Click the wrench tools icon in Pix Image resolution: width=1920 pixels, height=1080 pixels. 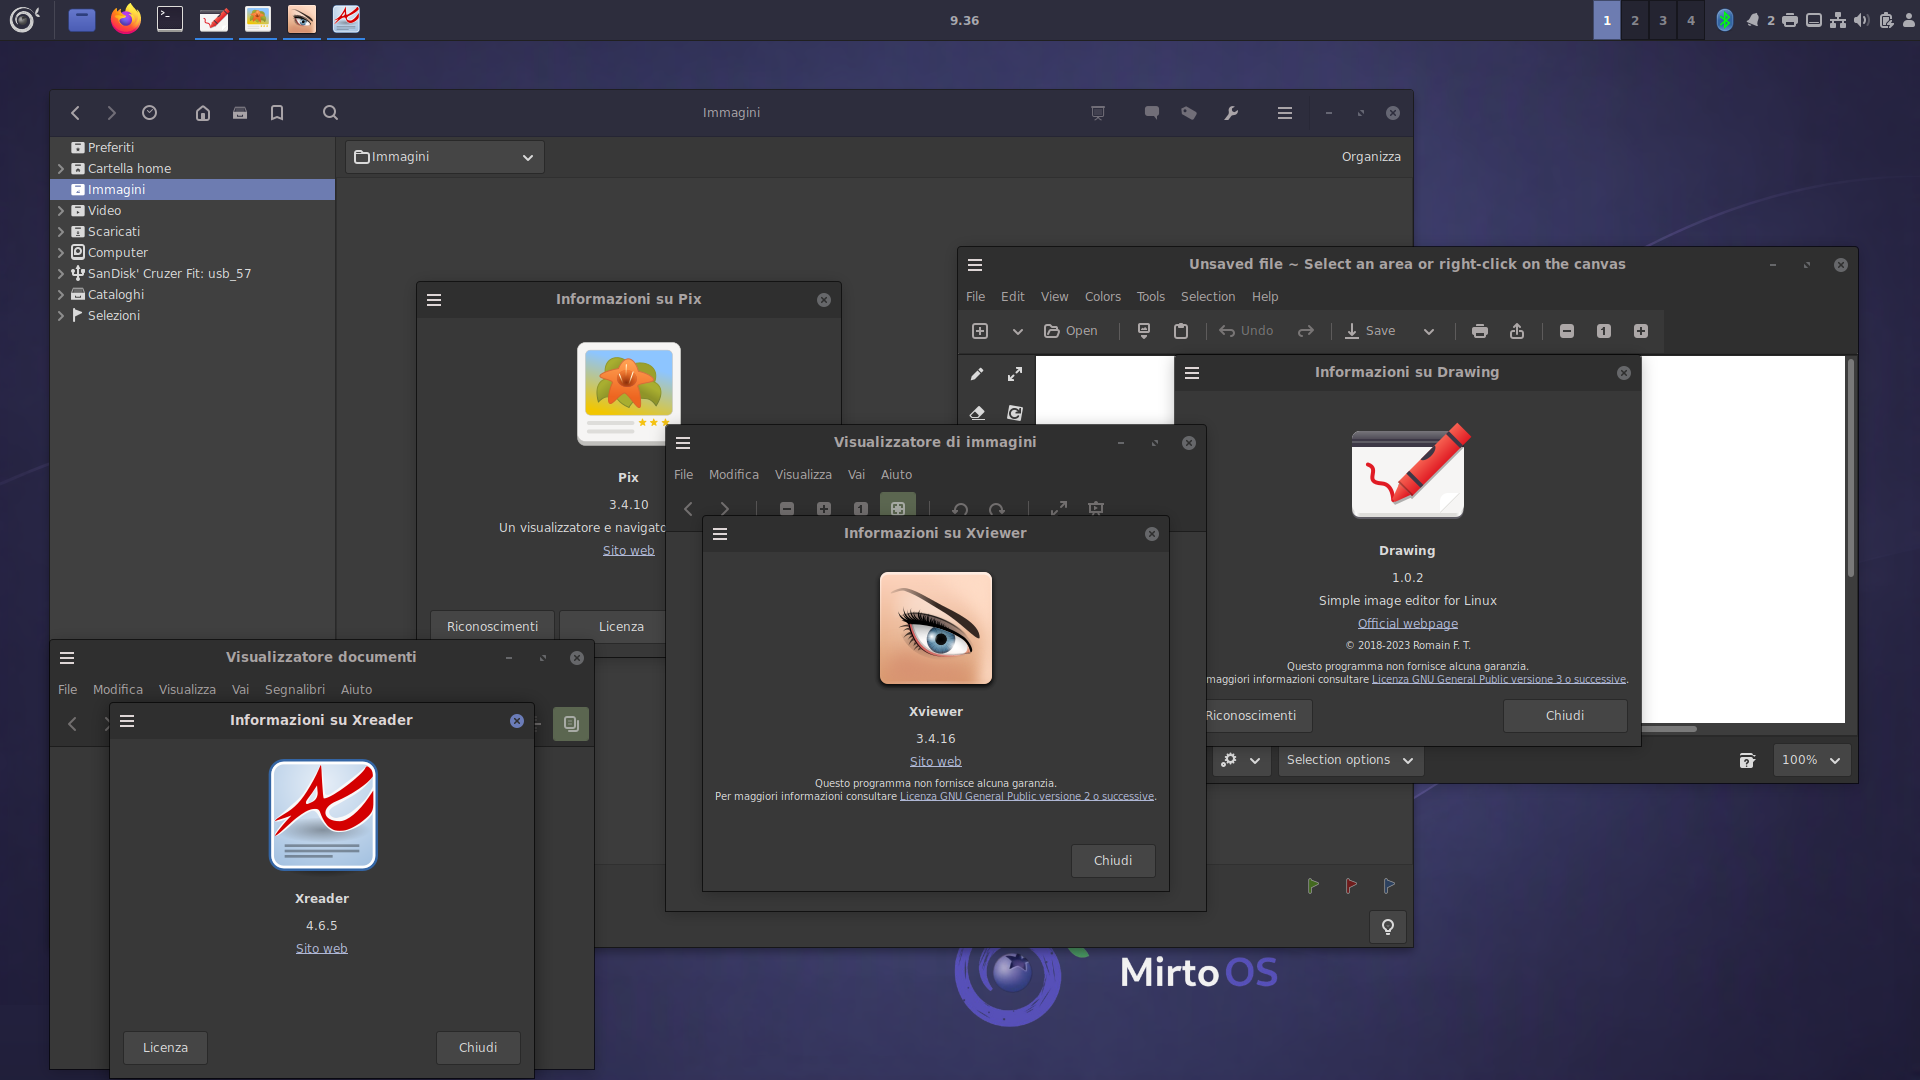[x=1231, y=113]
